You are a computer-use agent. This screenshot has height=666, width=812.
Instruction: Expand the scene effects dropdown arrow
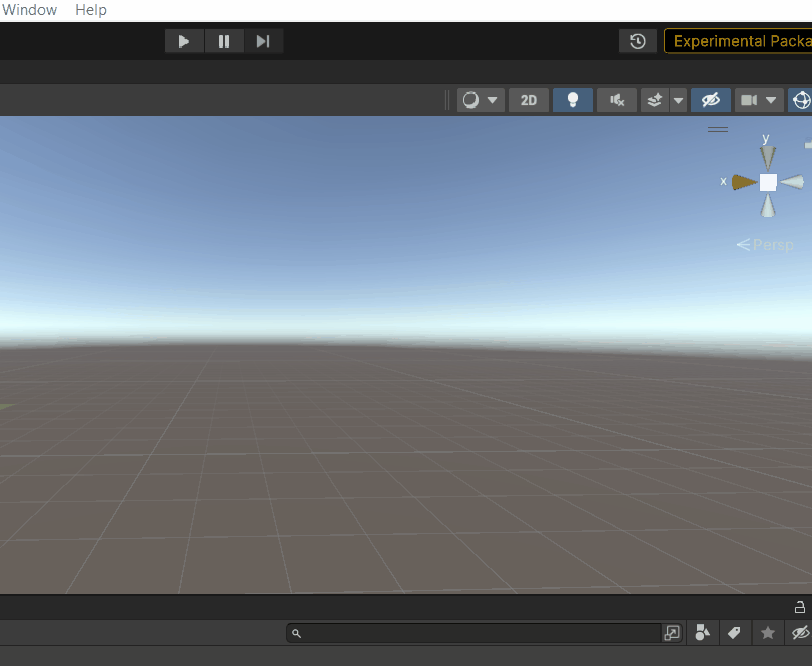tap(679, 100)
